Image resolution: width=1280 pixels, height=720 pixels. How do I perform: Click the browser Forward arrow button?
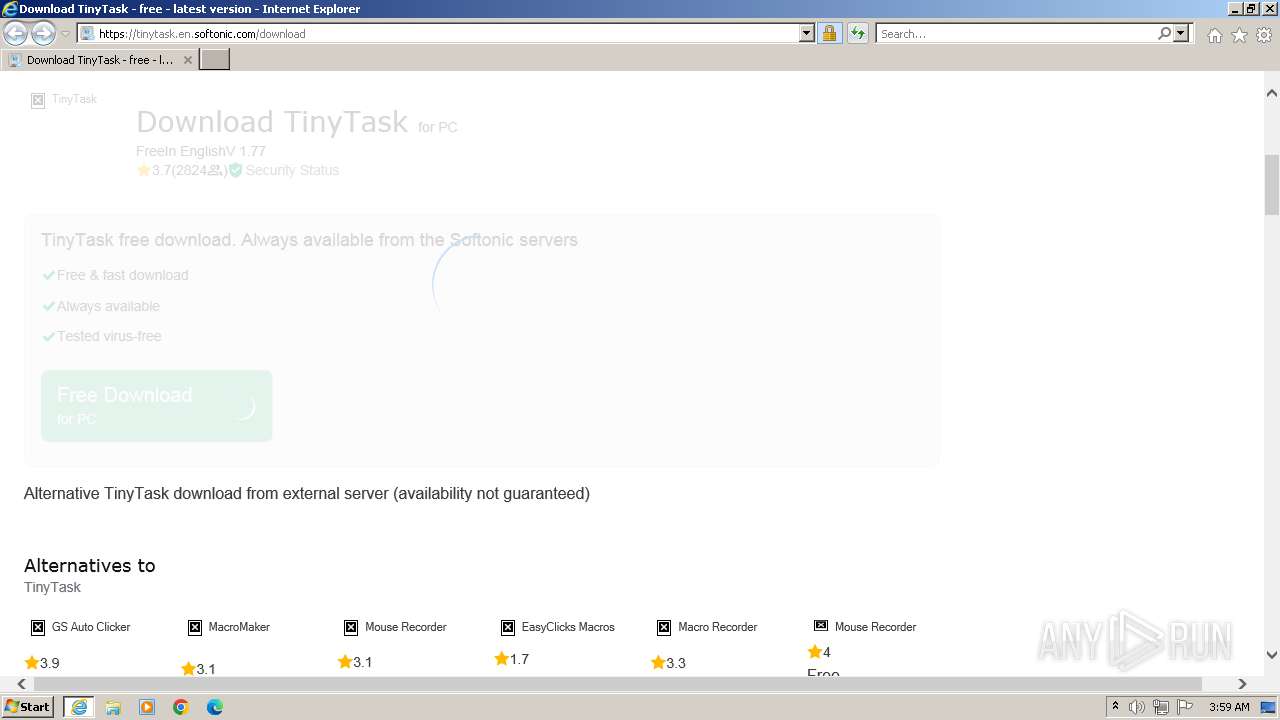click(x=43, y=33)
